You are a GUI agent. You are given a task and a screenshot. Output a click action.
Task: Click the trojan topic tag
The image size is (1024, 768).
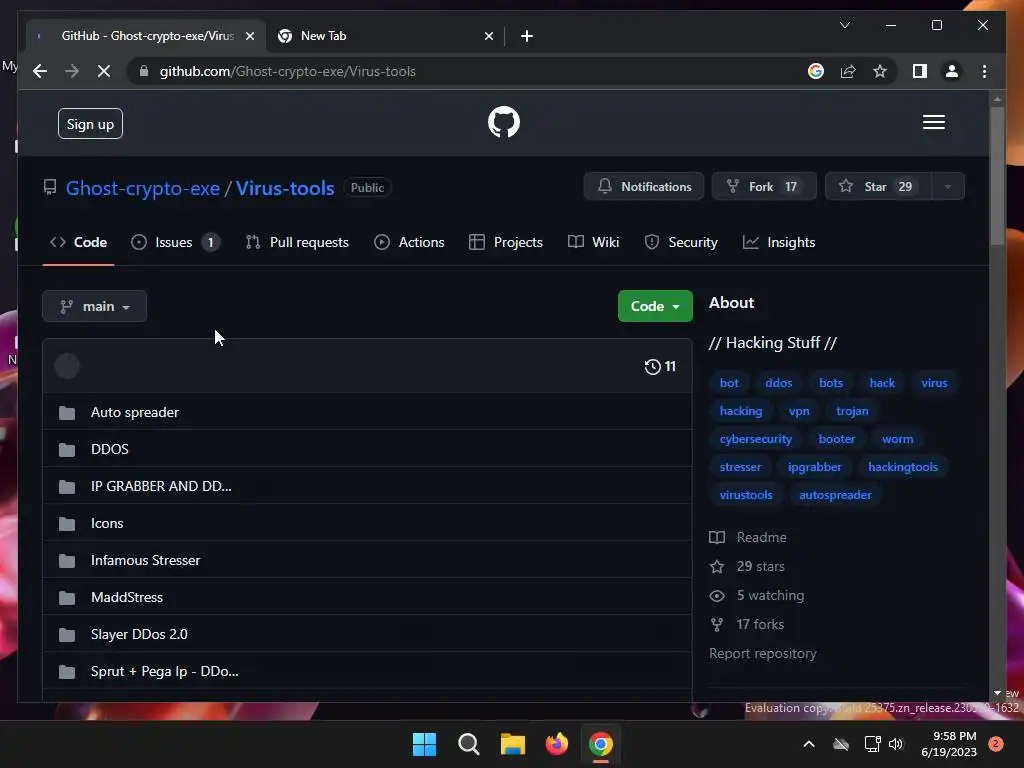[x=852, y=411]
